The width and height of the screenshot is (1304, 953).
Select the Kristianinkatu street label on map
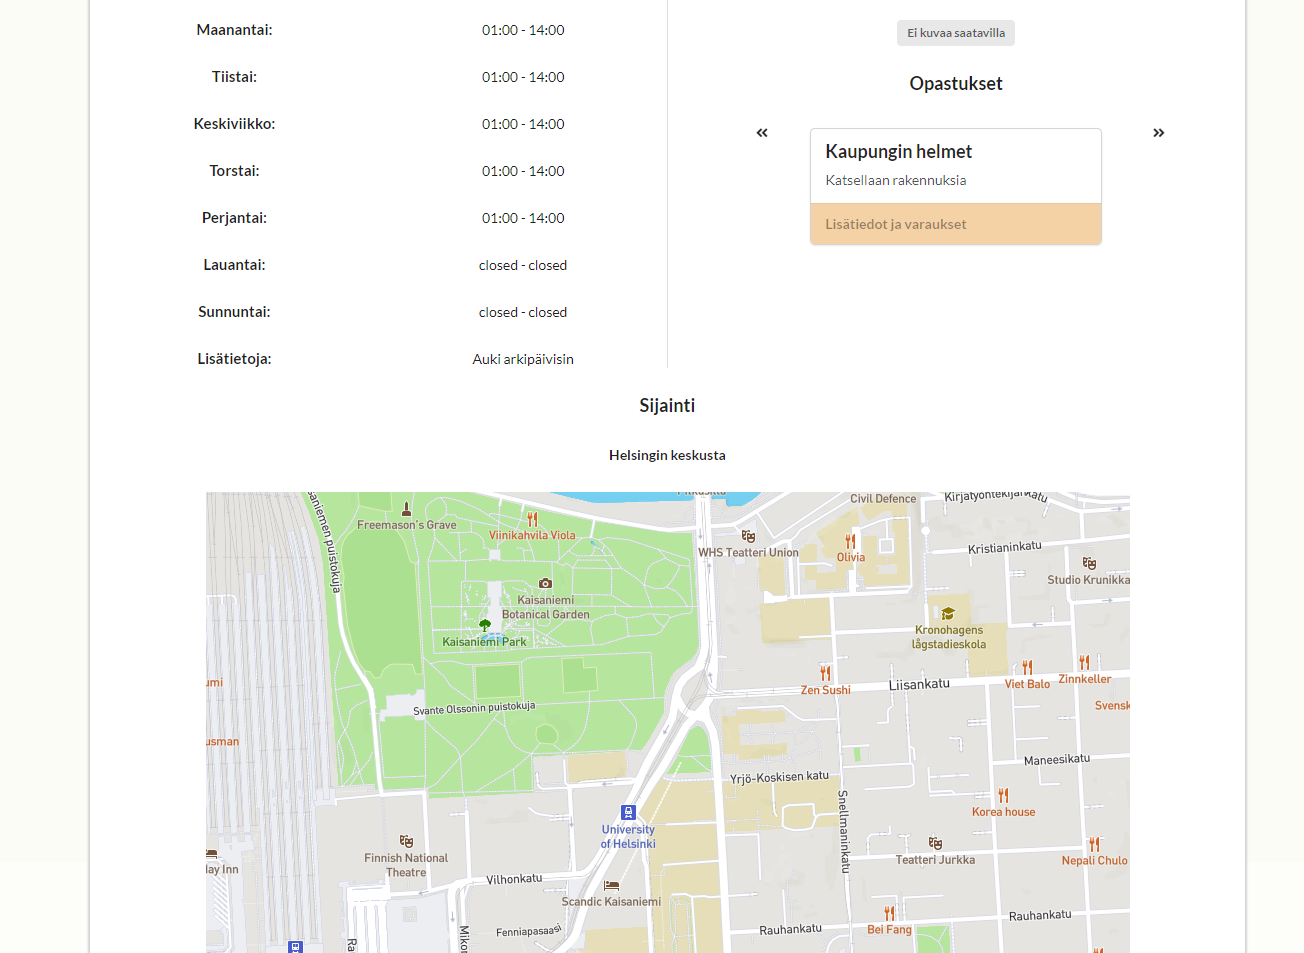(1005, 547)
